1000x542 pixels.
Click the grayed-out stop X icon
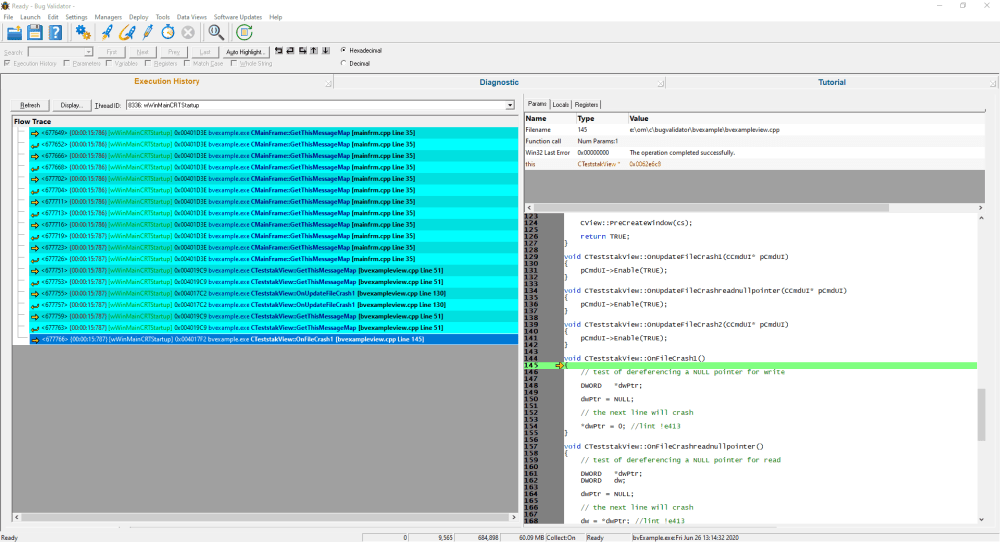[x=188, y=33]
